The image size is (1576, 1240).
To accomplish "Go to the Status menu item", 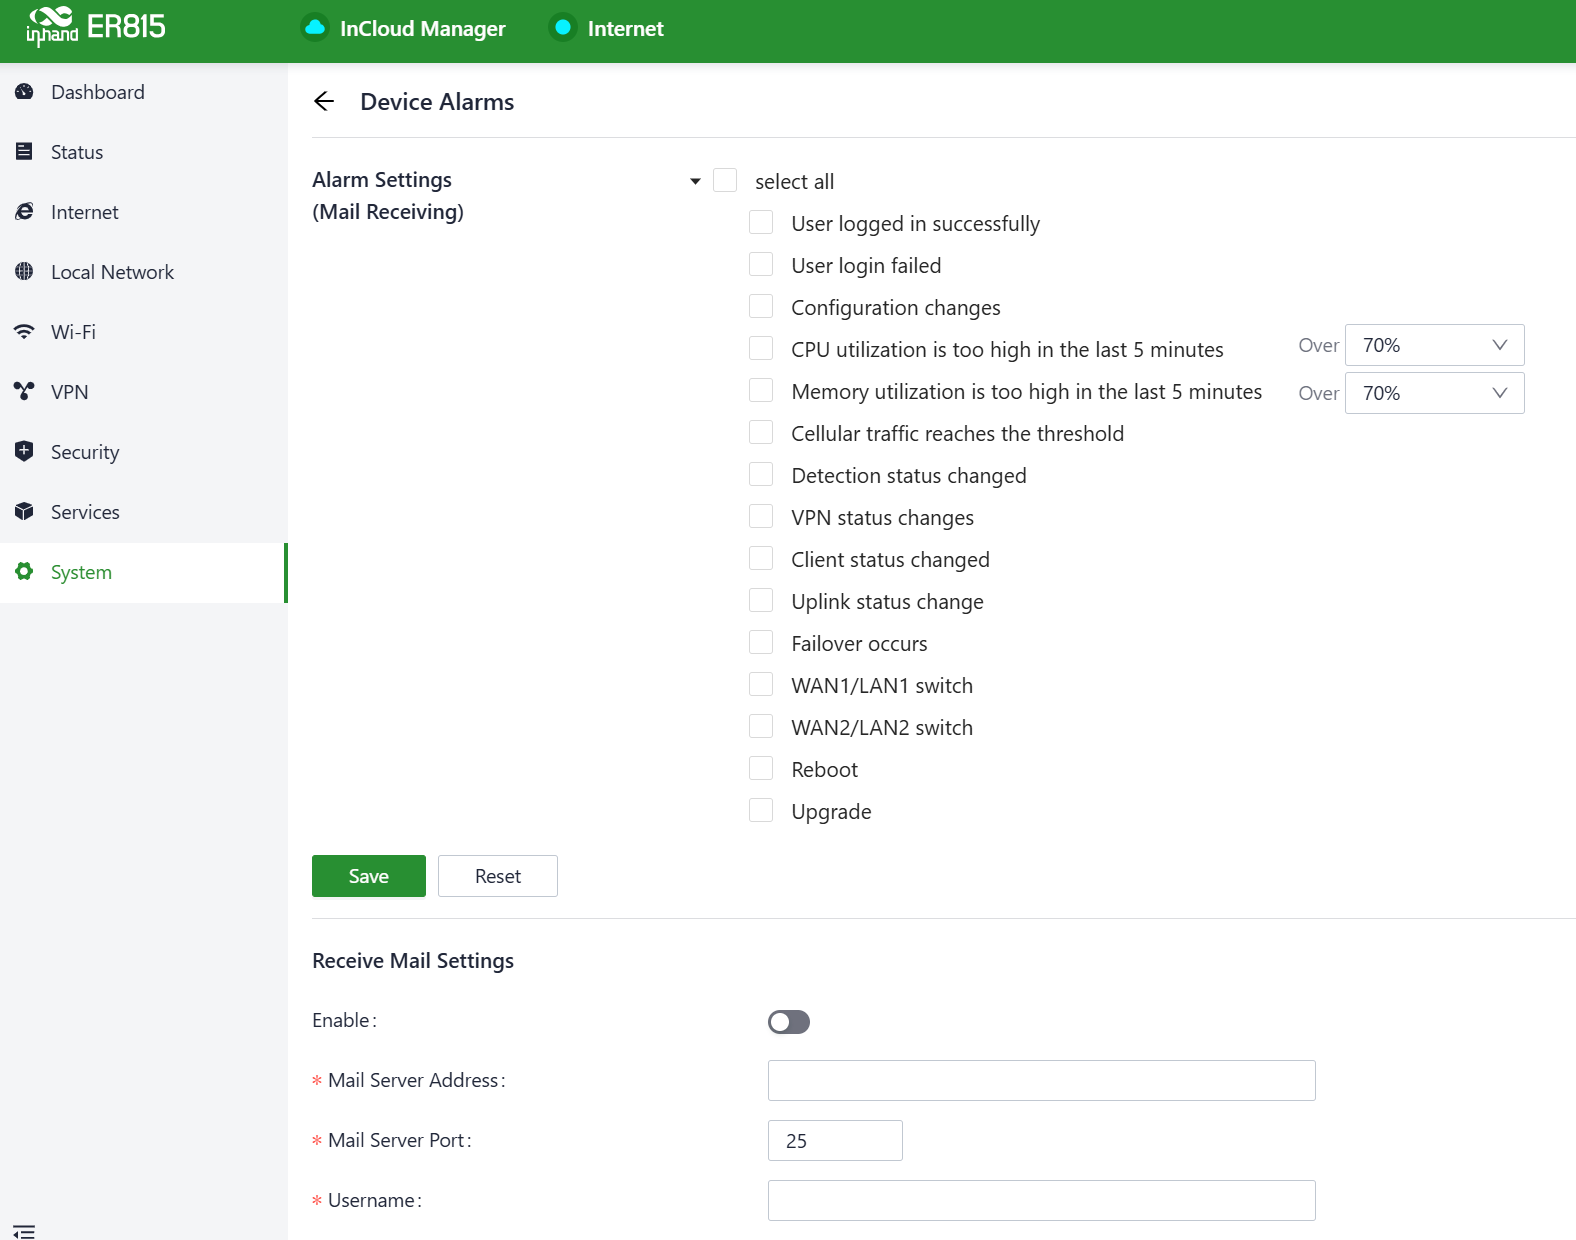I will pyautogui.click(x=77, y=152).
